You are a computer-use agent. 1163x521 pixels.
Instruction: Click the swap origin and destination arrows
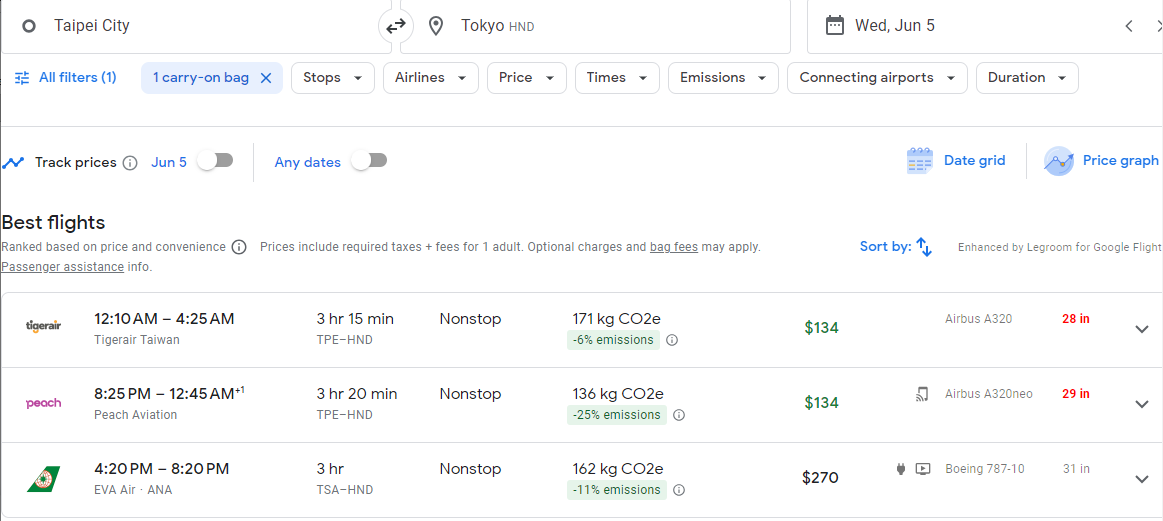point(396,26)
